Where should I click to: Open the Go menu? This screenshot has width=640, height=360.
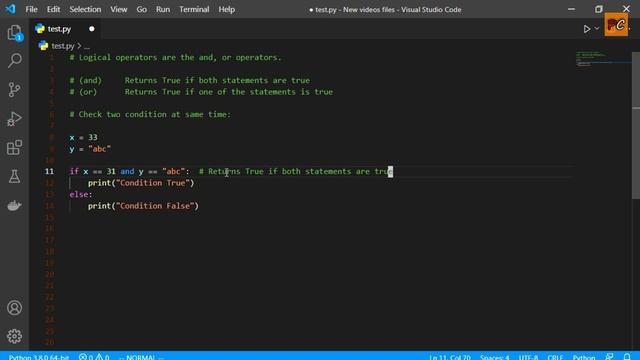(x=141, y=9)
